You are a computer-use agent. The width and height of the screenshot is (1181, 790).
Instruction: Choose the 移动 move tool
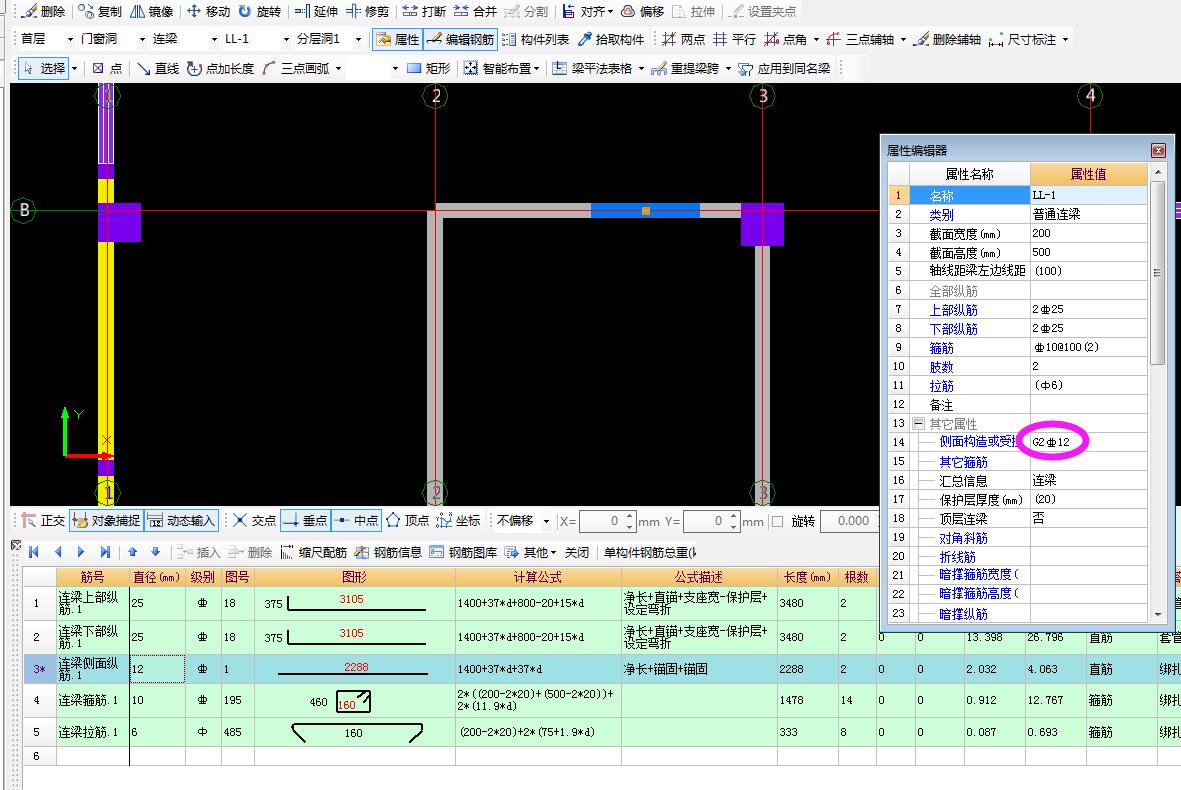tap(209, 11)
